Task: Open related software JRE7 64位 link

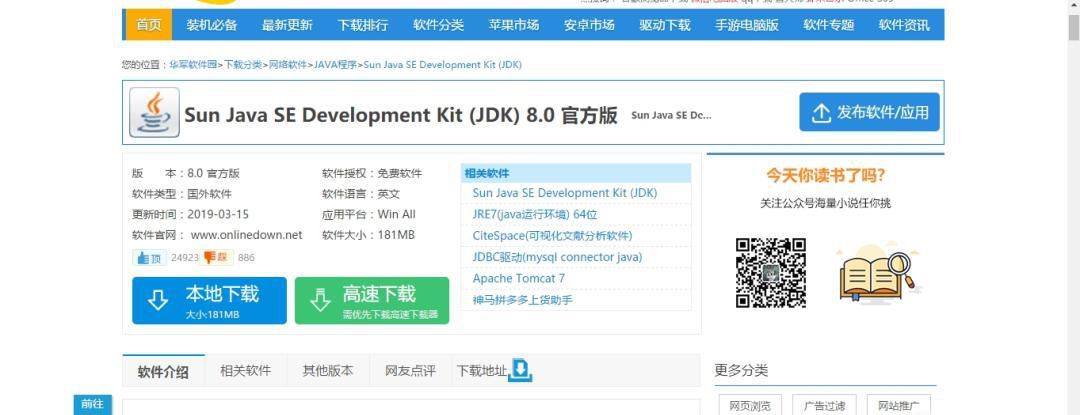Action: pyautogui.click(x=534, y=214)
